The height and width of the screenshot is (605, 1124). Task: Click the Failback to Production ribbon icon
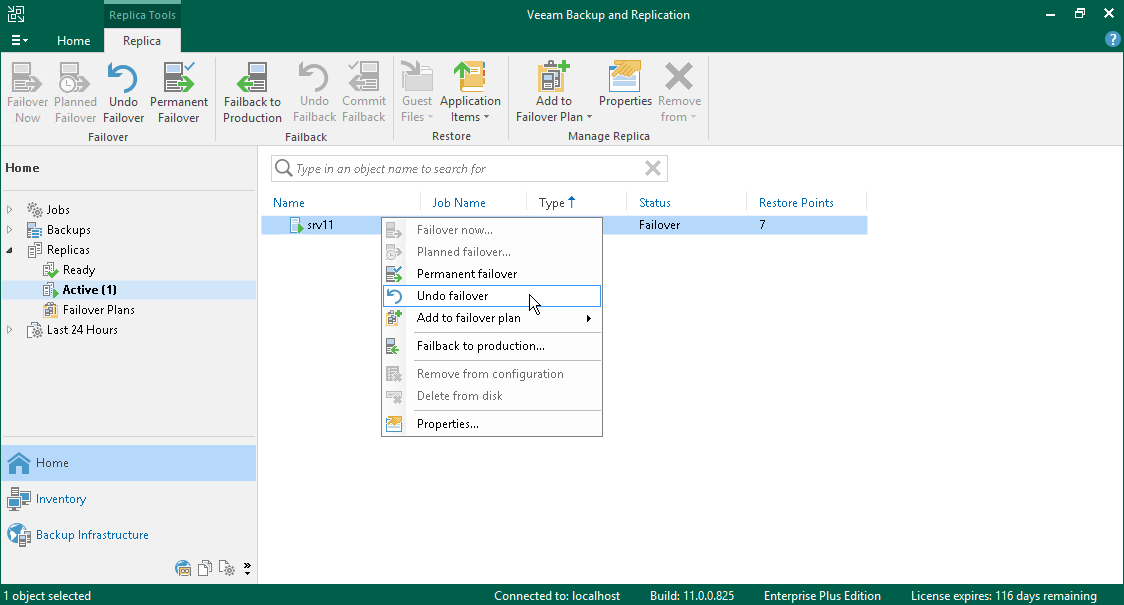pyautogui.click(x=252, y=92)
